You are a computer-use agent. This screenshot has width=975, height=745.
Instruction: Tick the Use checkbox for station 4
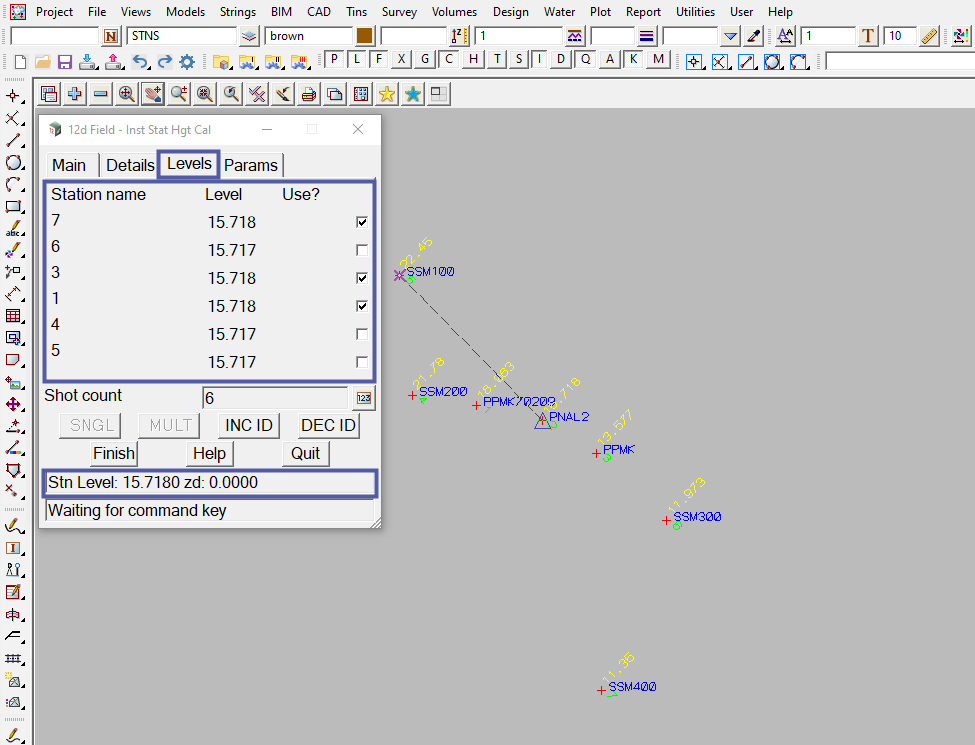coord(362,334)
